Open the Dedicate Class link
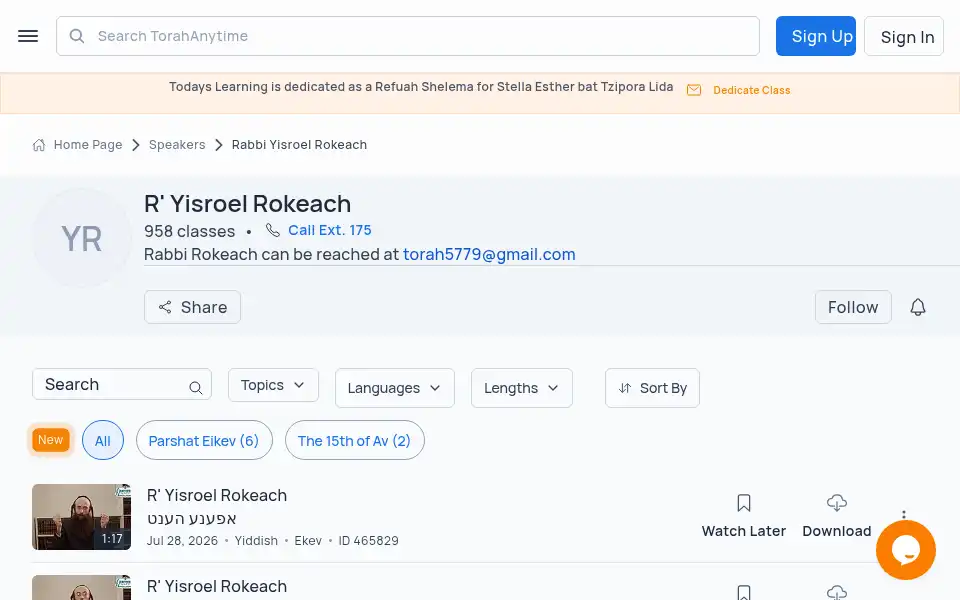The width and height of the screenshot is (960, 600). coord(751,90)
